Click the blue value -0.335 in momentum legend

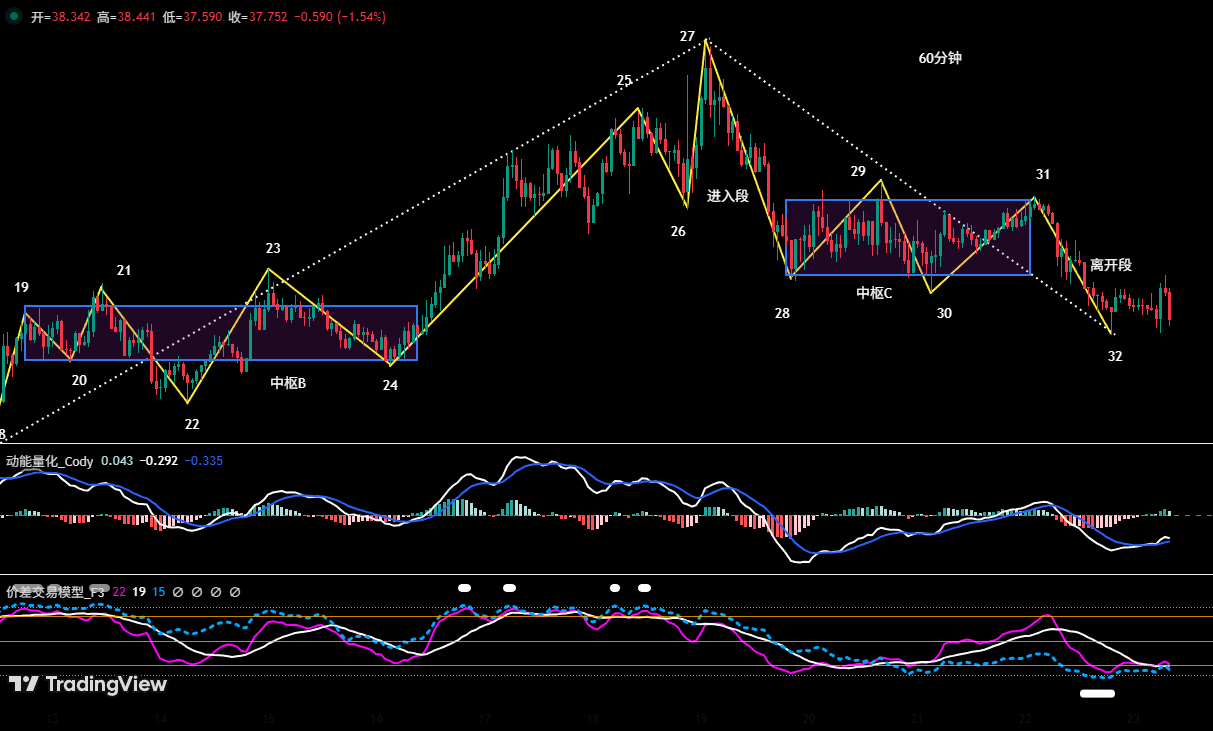coord(204,461)
